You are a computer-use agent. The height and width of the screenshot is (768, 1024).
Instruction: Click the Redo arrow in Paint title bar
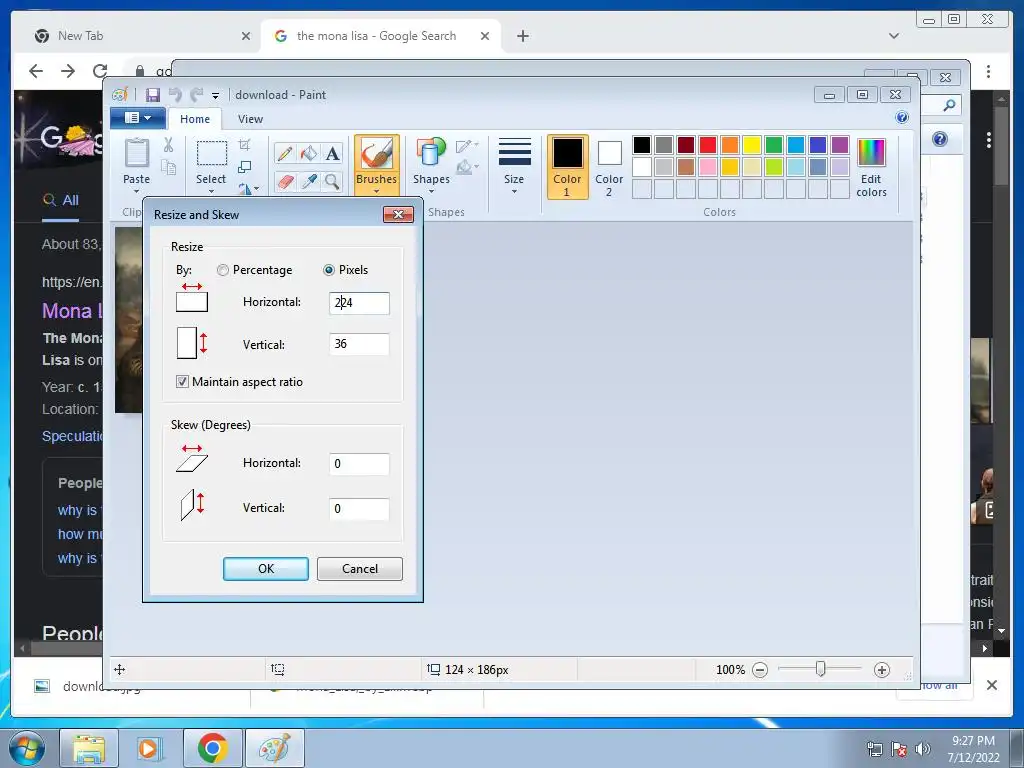tap(196, 95)
